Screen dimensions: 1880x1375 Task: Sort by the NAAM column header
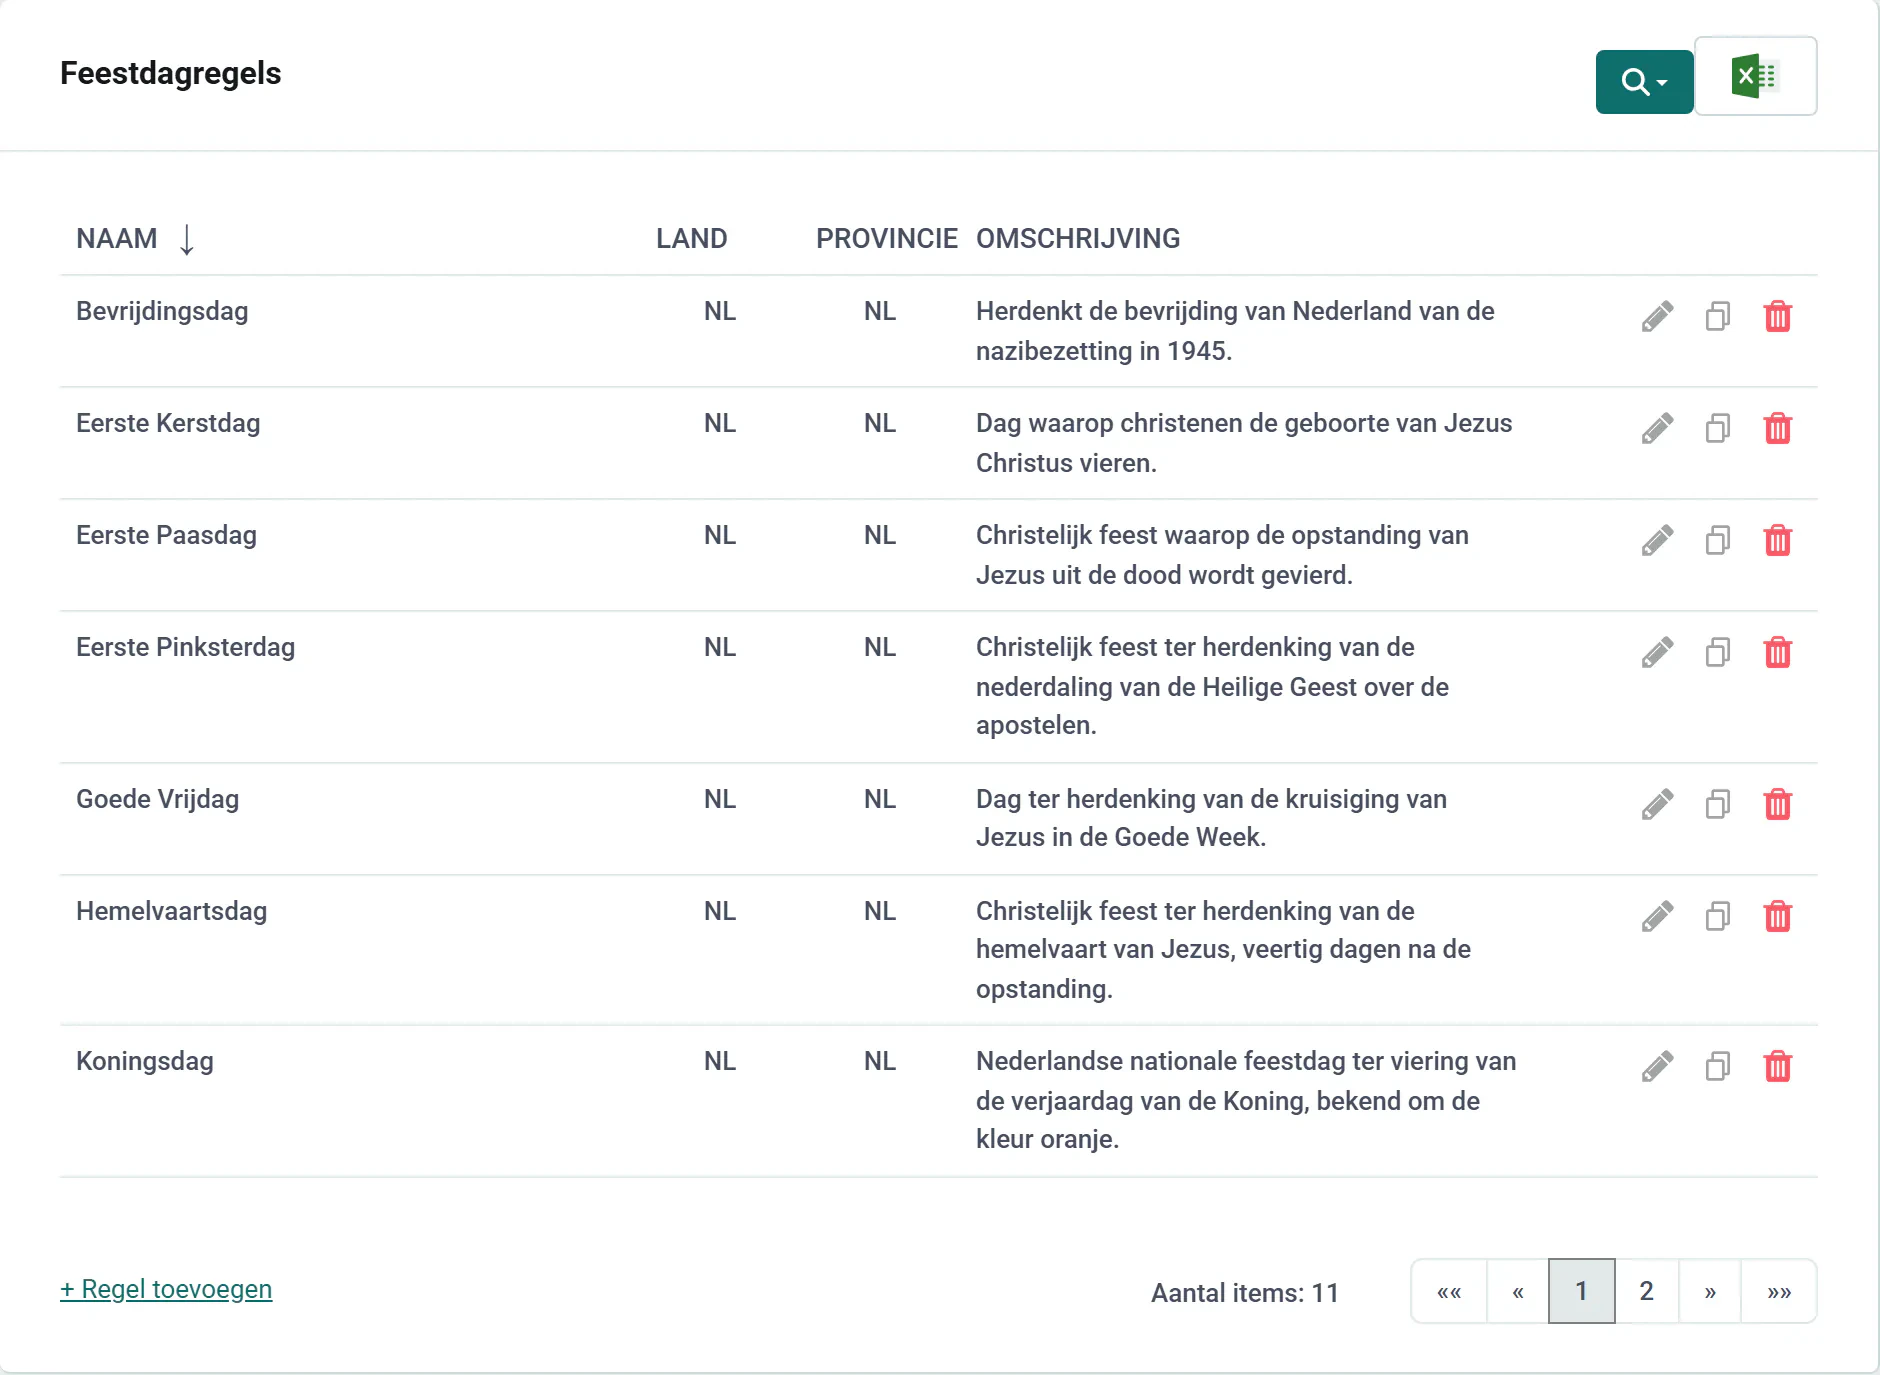117,239
